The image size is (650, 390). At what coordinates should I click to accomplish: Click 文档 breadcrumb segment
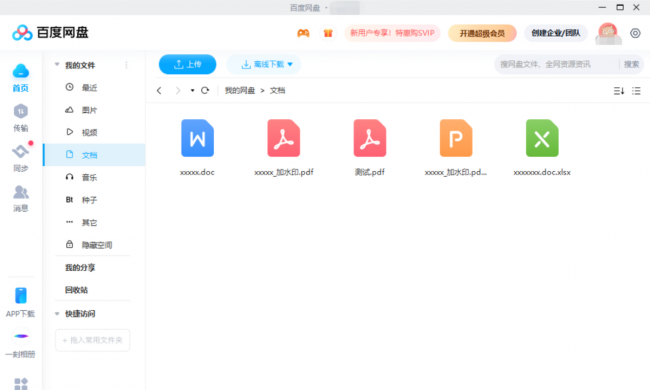[277, 90]
